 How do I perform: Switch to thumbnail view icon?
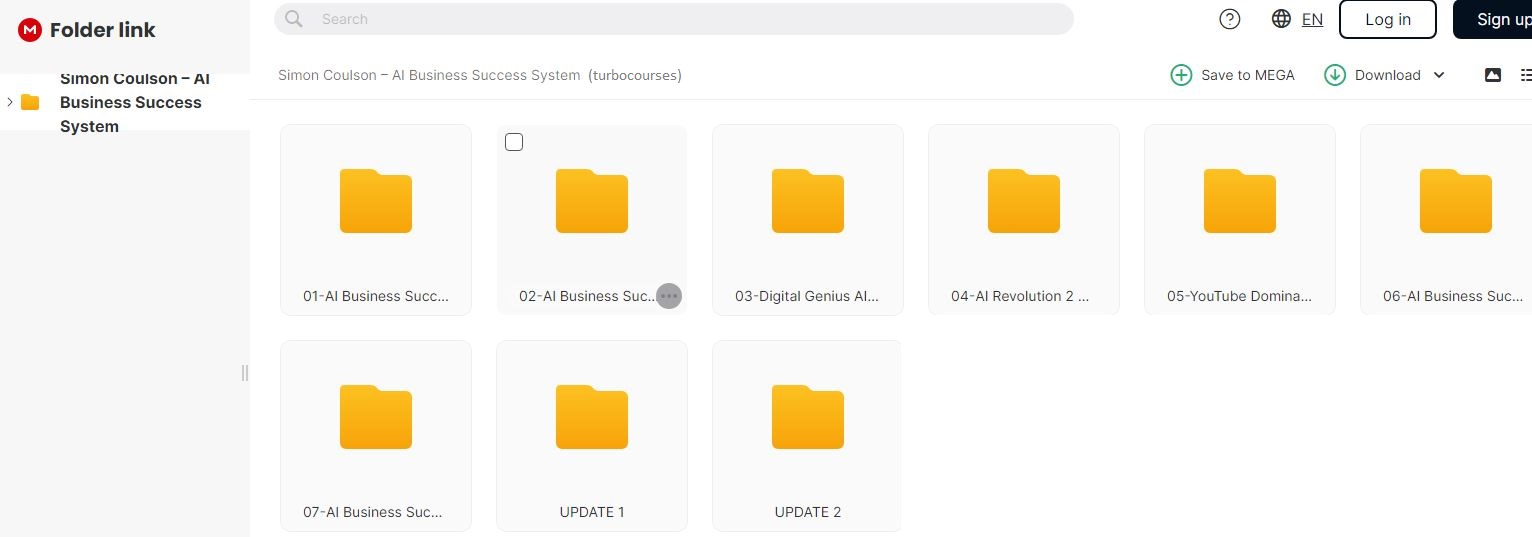pyautogui.click(x=1493, y=75)
